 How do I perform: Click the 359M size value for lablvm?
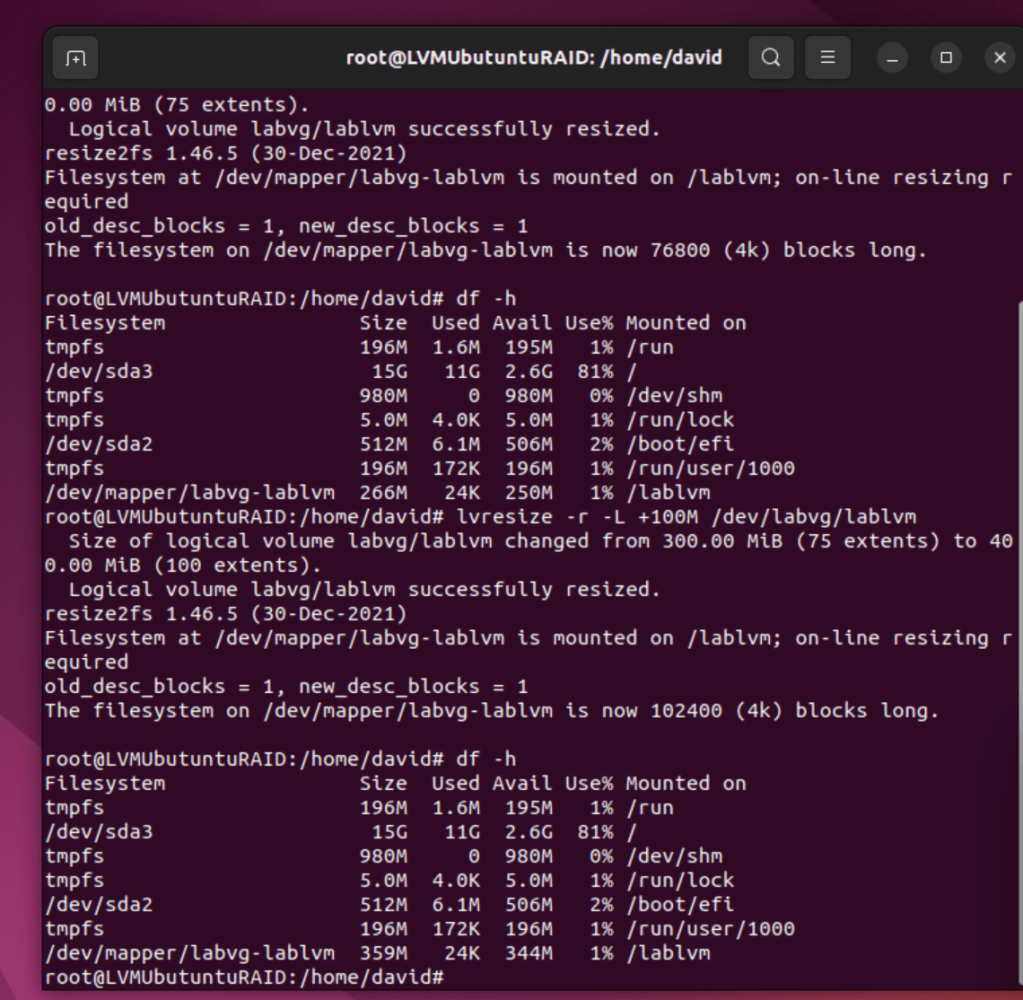point(383,953)
